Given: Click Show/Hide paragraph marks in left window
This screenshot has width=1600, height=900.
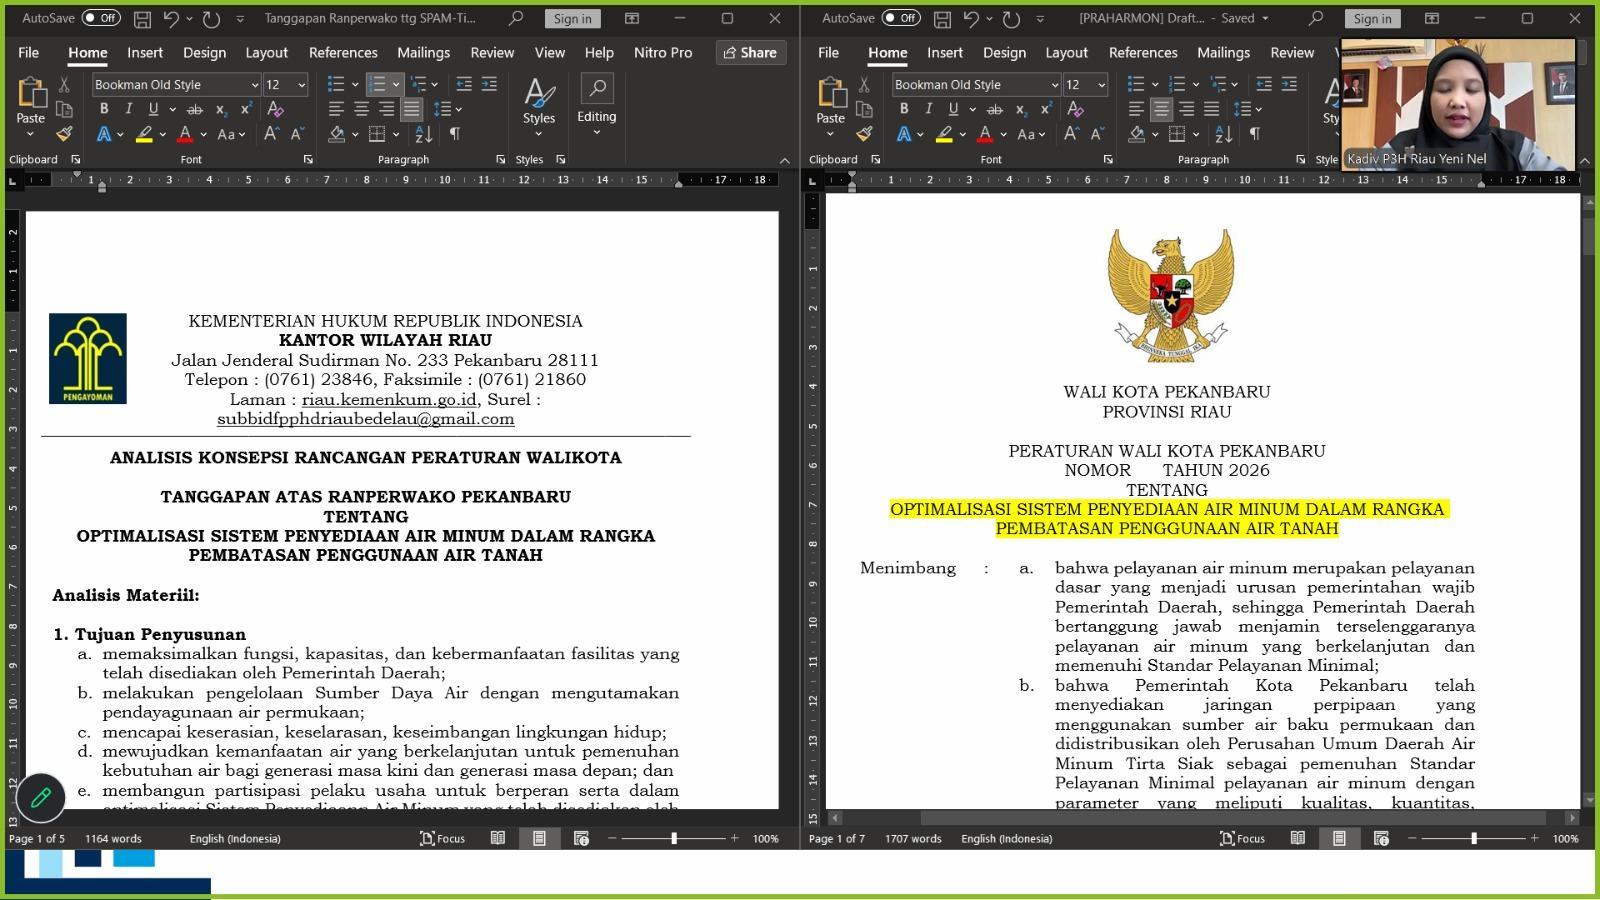Looking at the screenshot, I should point(455,134).
